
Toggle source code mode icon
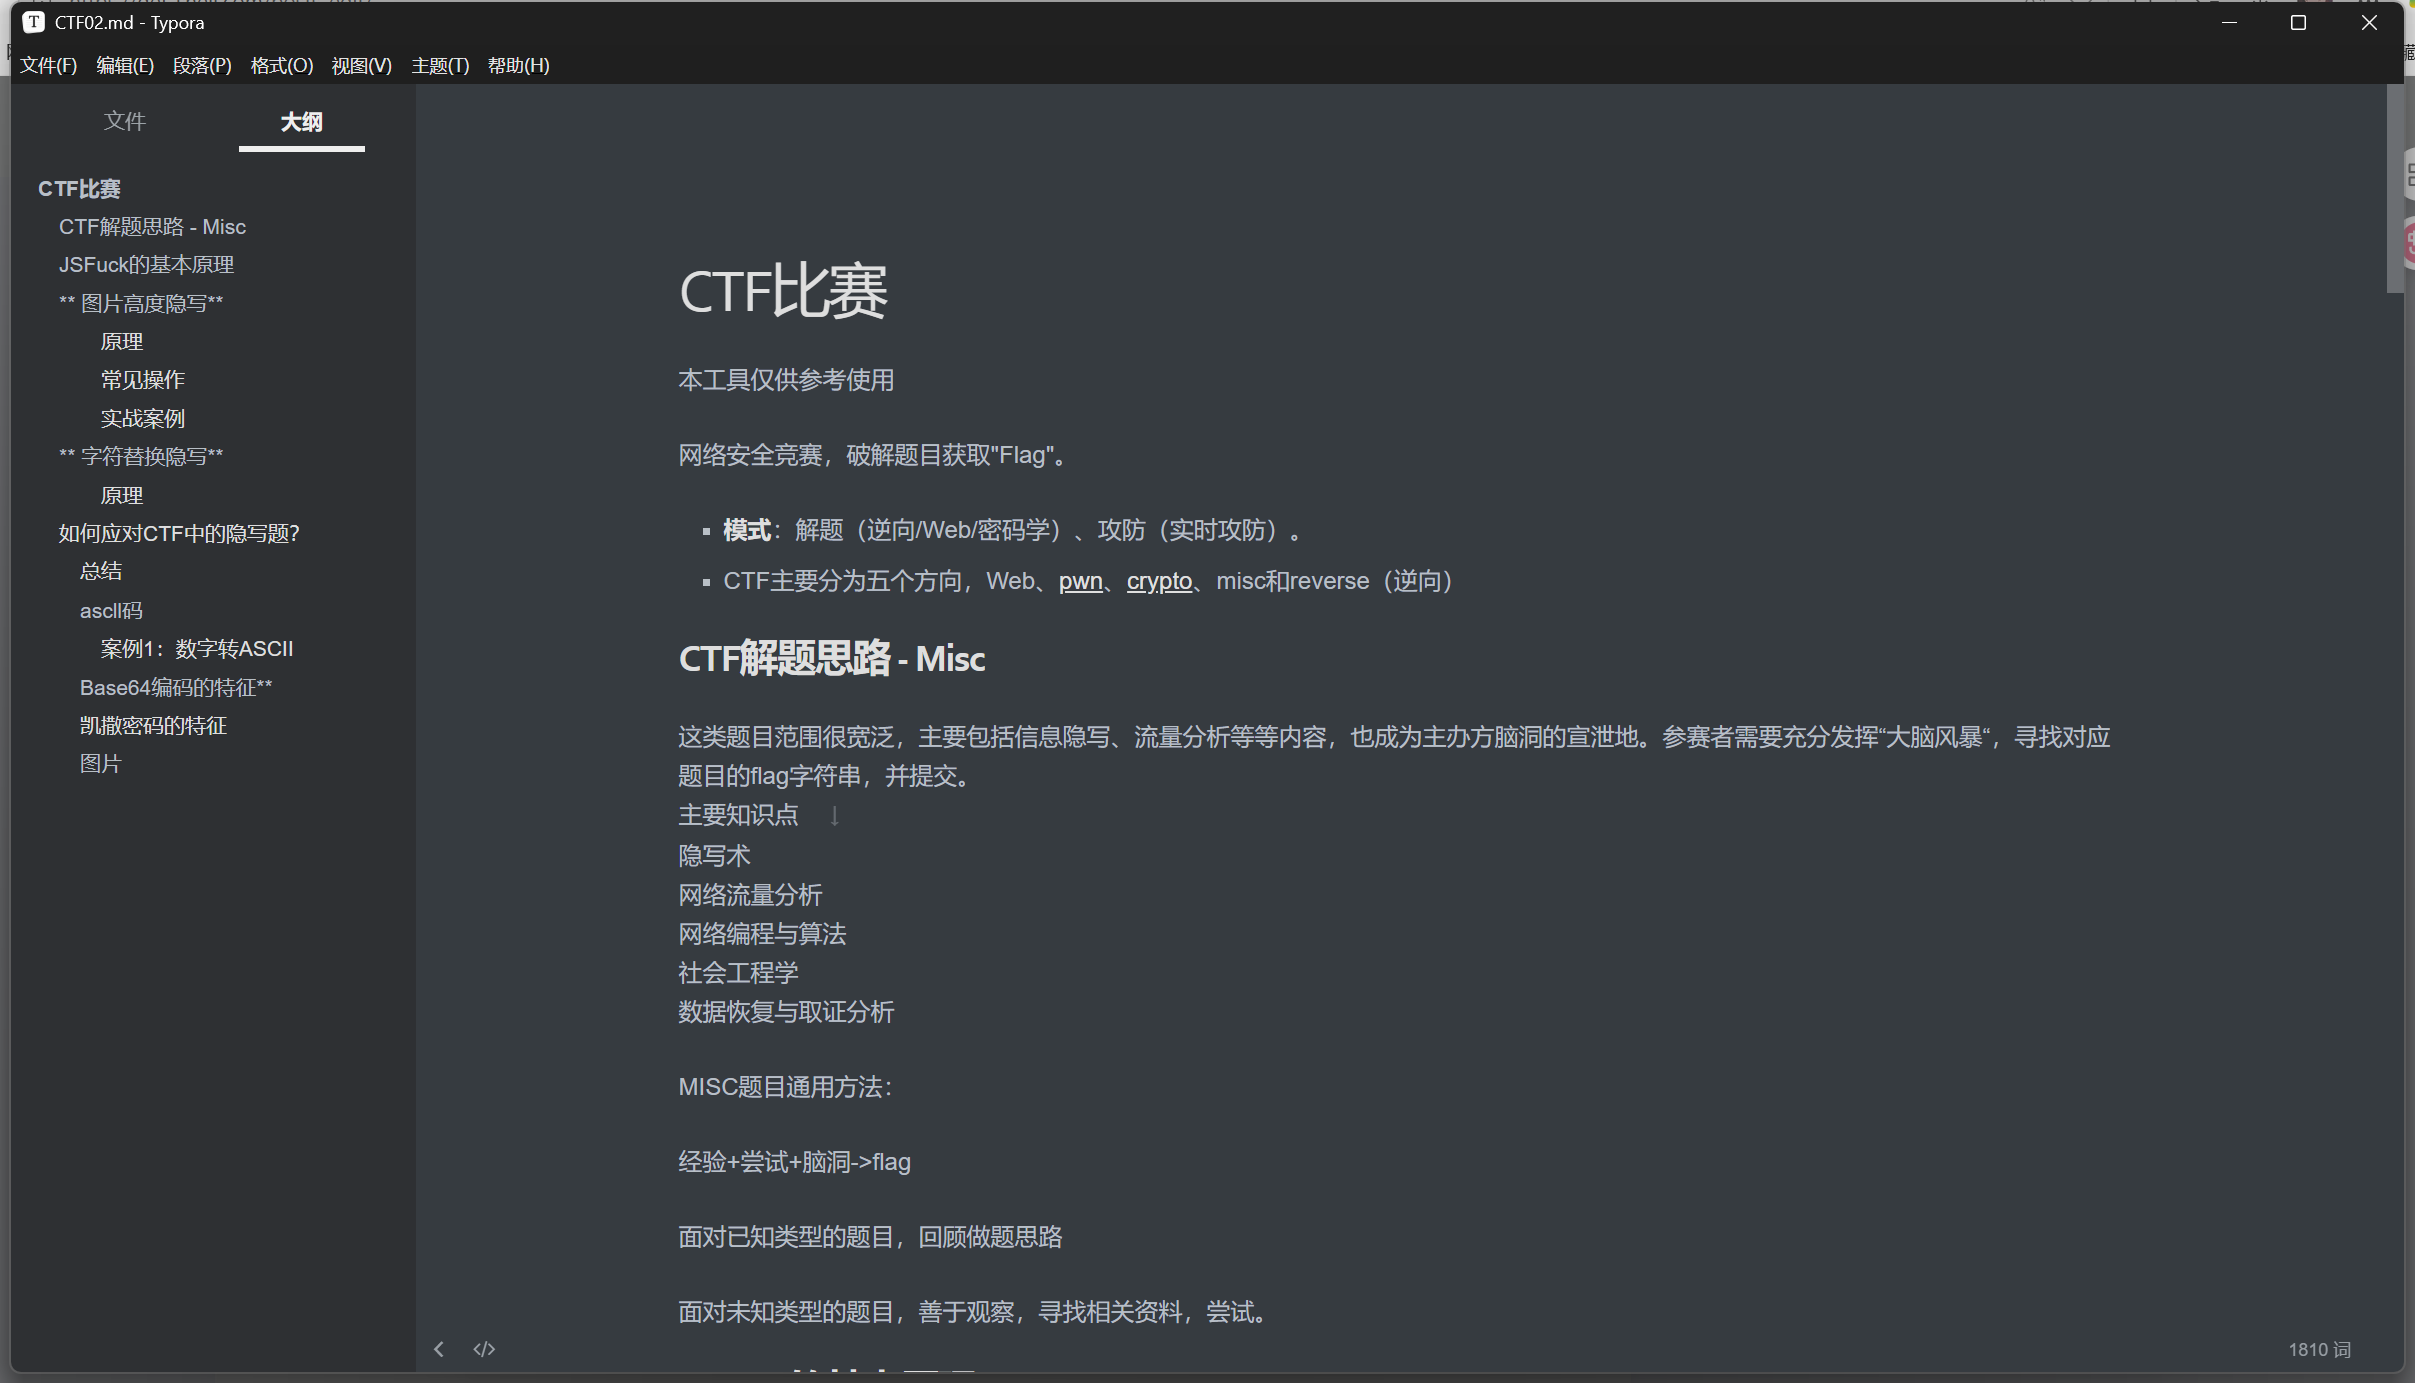(x=484, y=1349)
